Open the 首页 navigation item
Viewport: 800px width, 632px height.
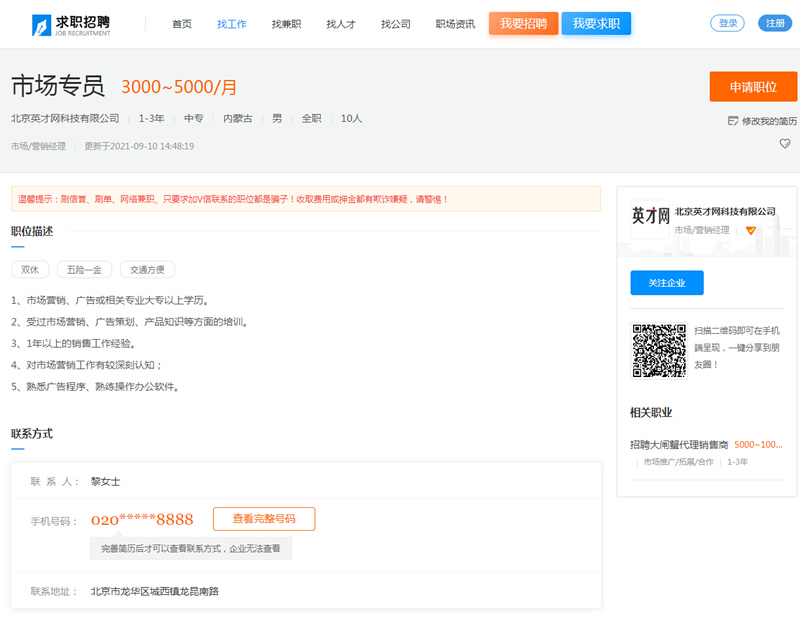[x=182, y=24]
